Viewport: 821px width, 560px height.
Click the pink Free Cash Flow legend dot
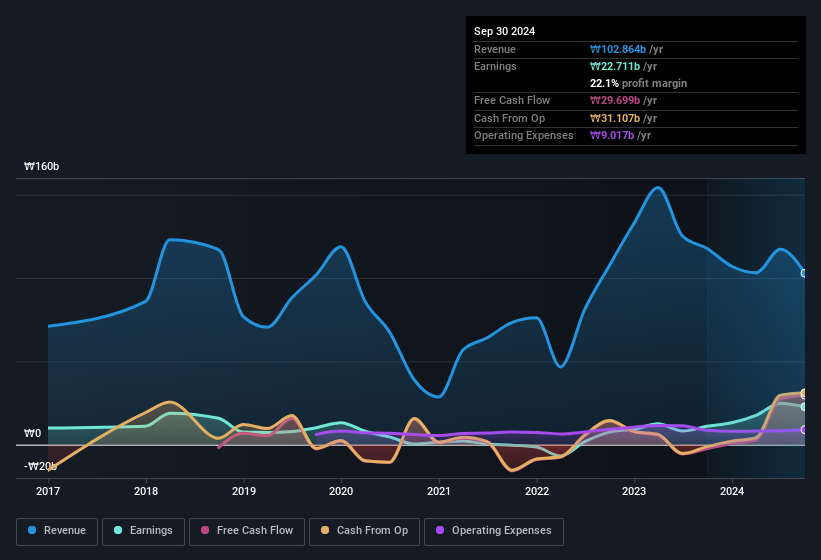click(205, 531)
